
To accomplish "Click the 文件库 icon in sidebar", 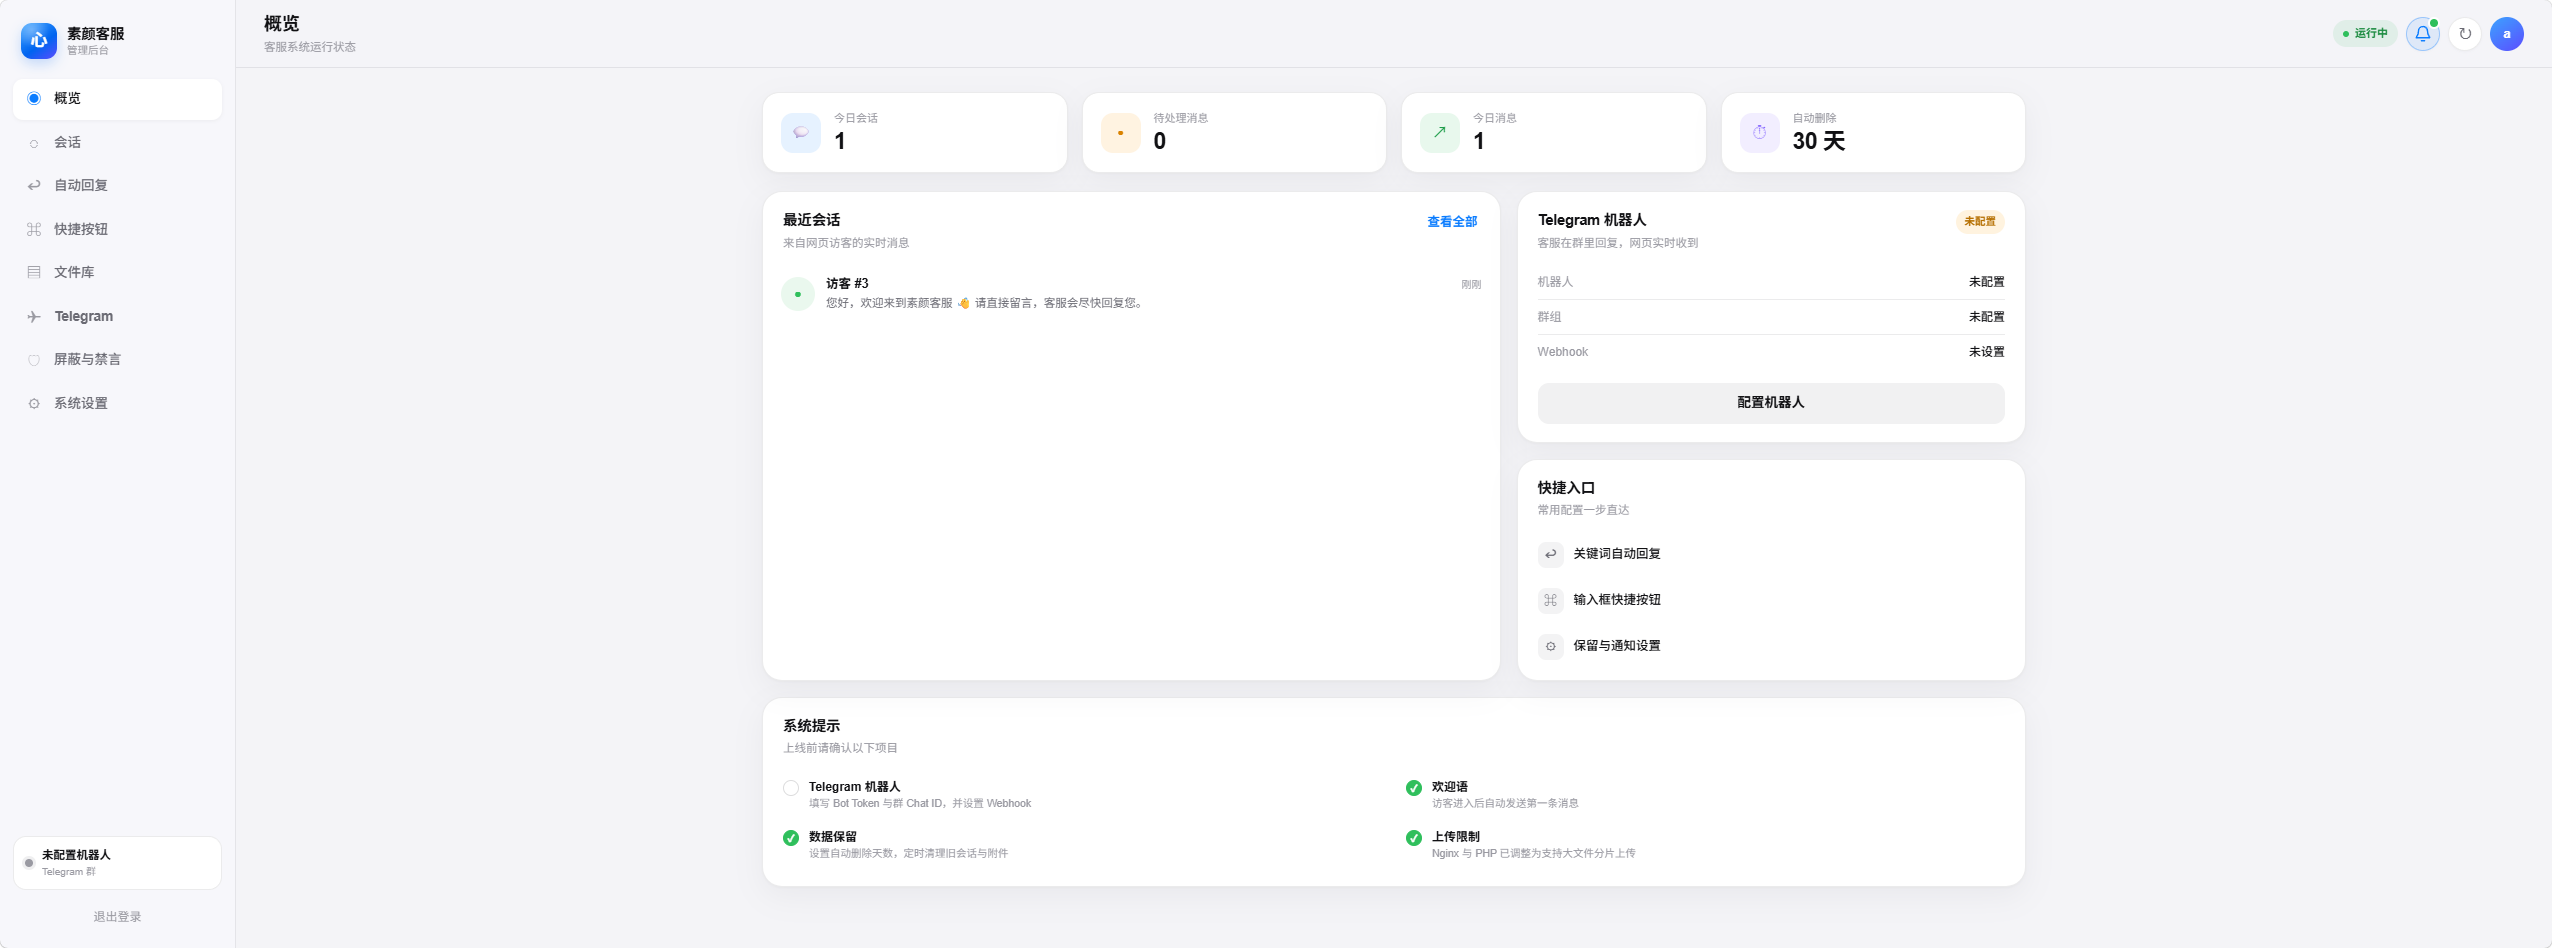I will click(34, 272).
